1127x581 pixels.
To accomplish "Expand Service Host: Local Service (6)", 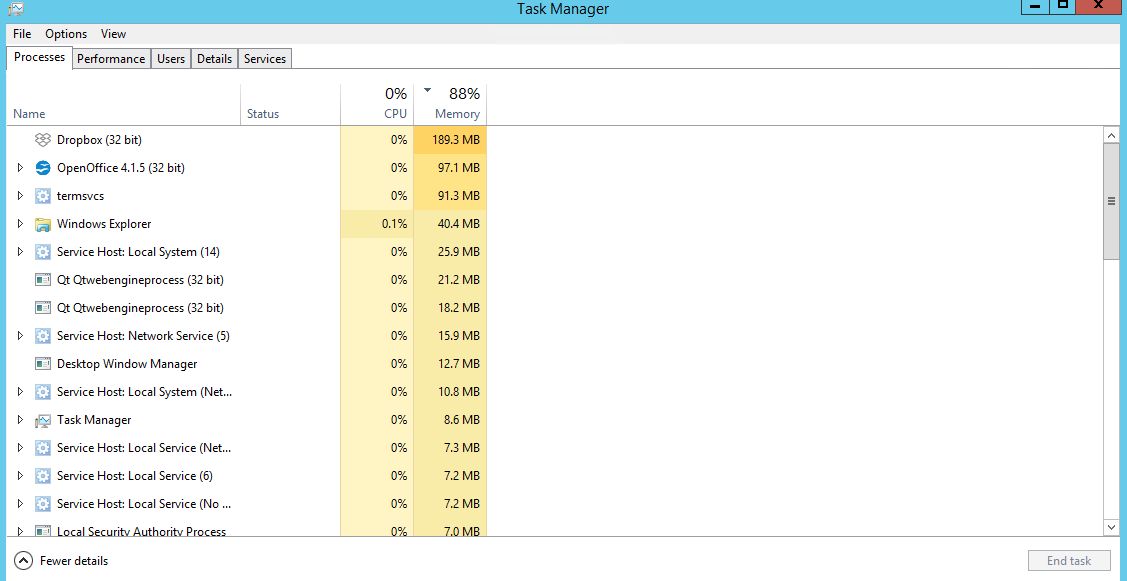I will 20,476.
